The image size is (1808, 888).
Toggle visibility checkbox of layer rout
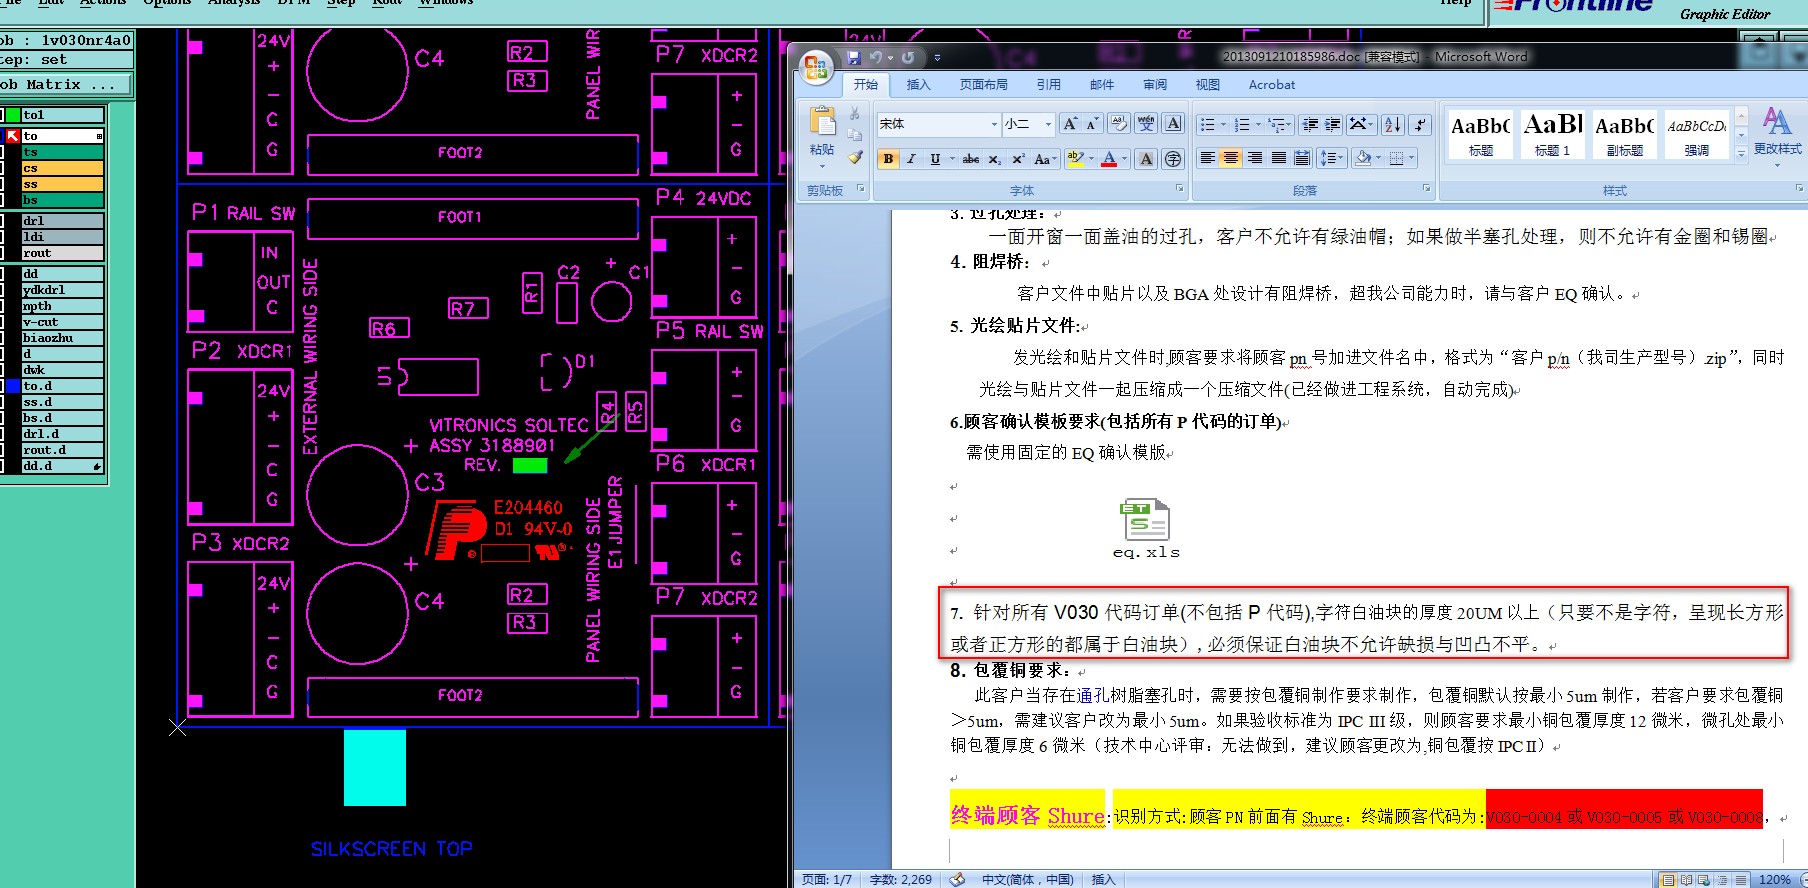2,253
